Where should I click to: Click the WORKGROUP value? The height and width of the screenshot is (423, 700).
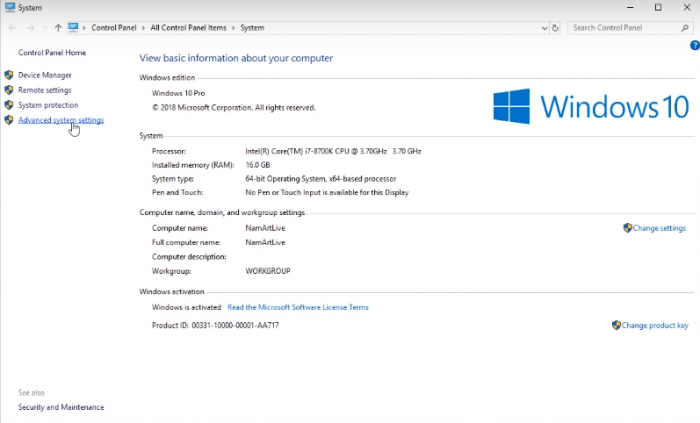[268, 271]
